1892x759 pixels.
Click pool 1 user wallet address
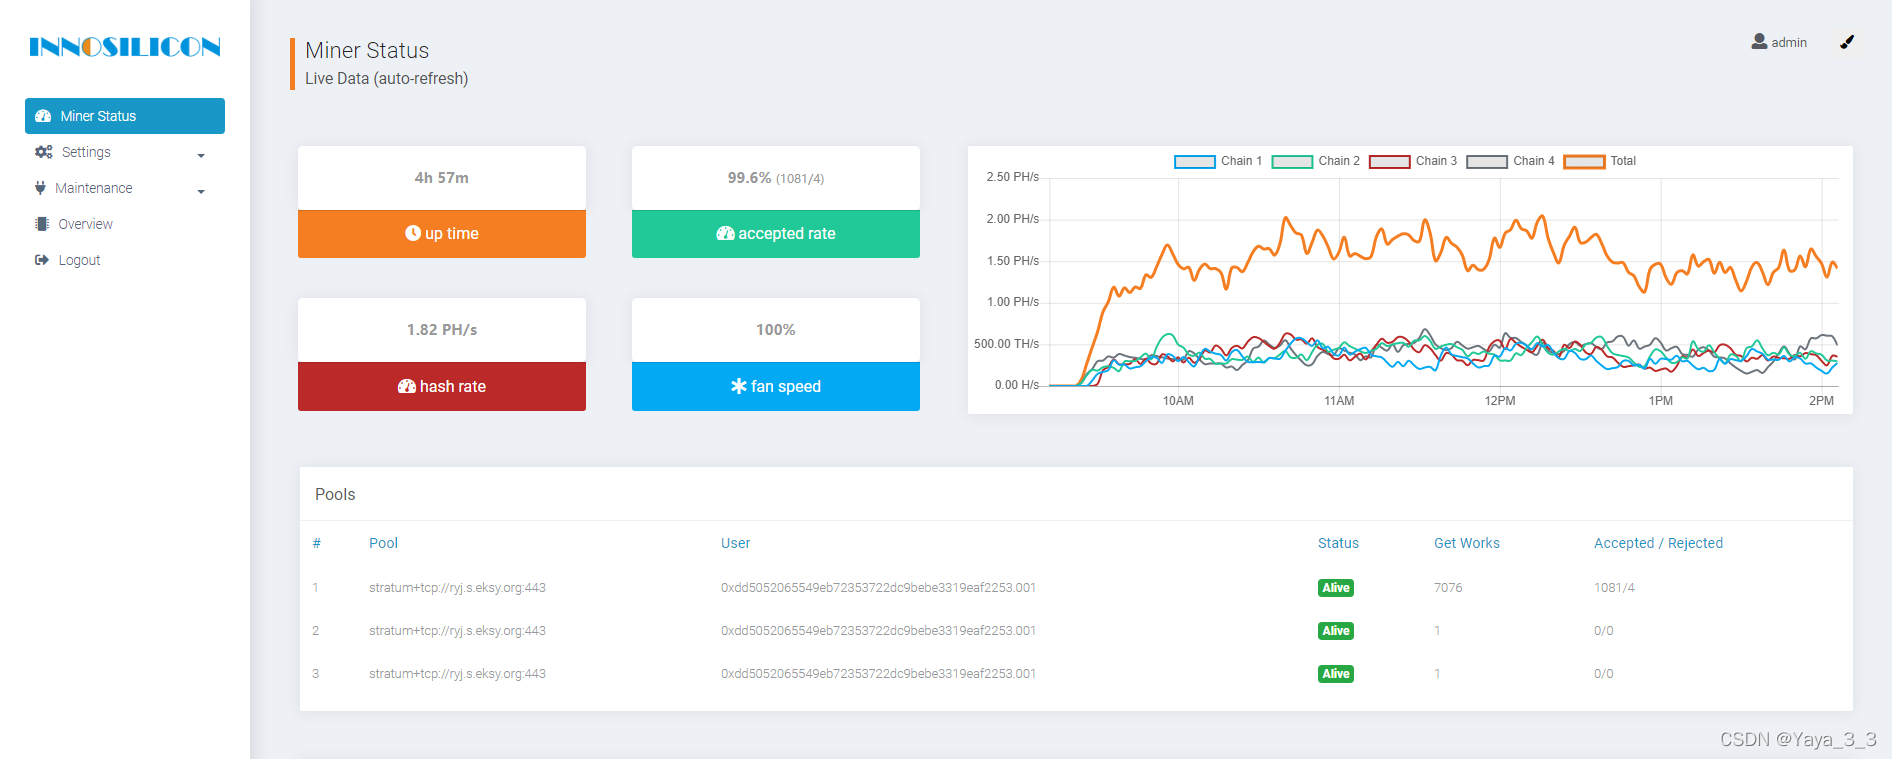(878, 588)
